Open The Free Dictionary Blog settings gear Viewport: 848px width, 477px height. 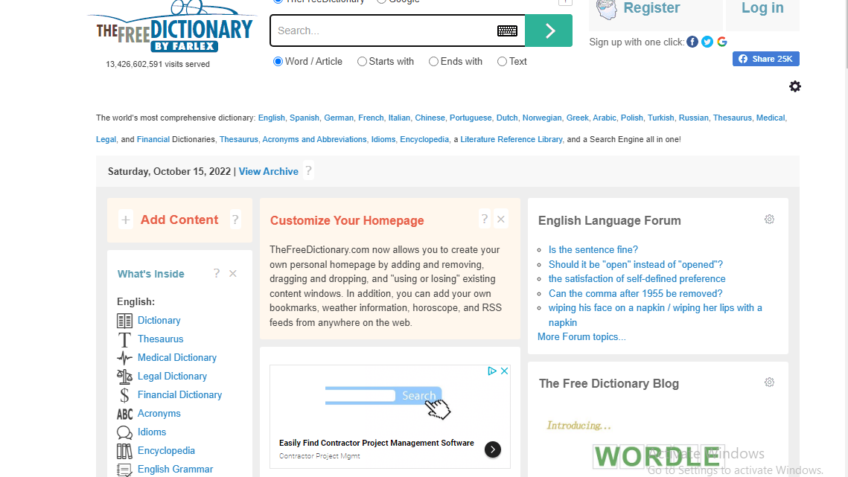click(769, 382)
